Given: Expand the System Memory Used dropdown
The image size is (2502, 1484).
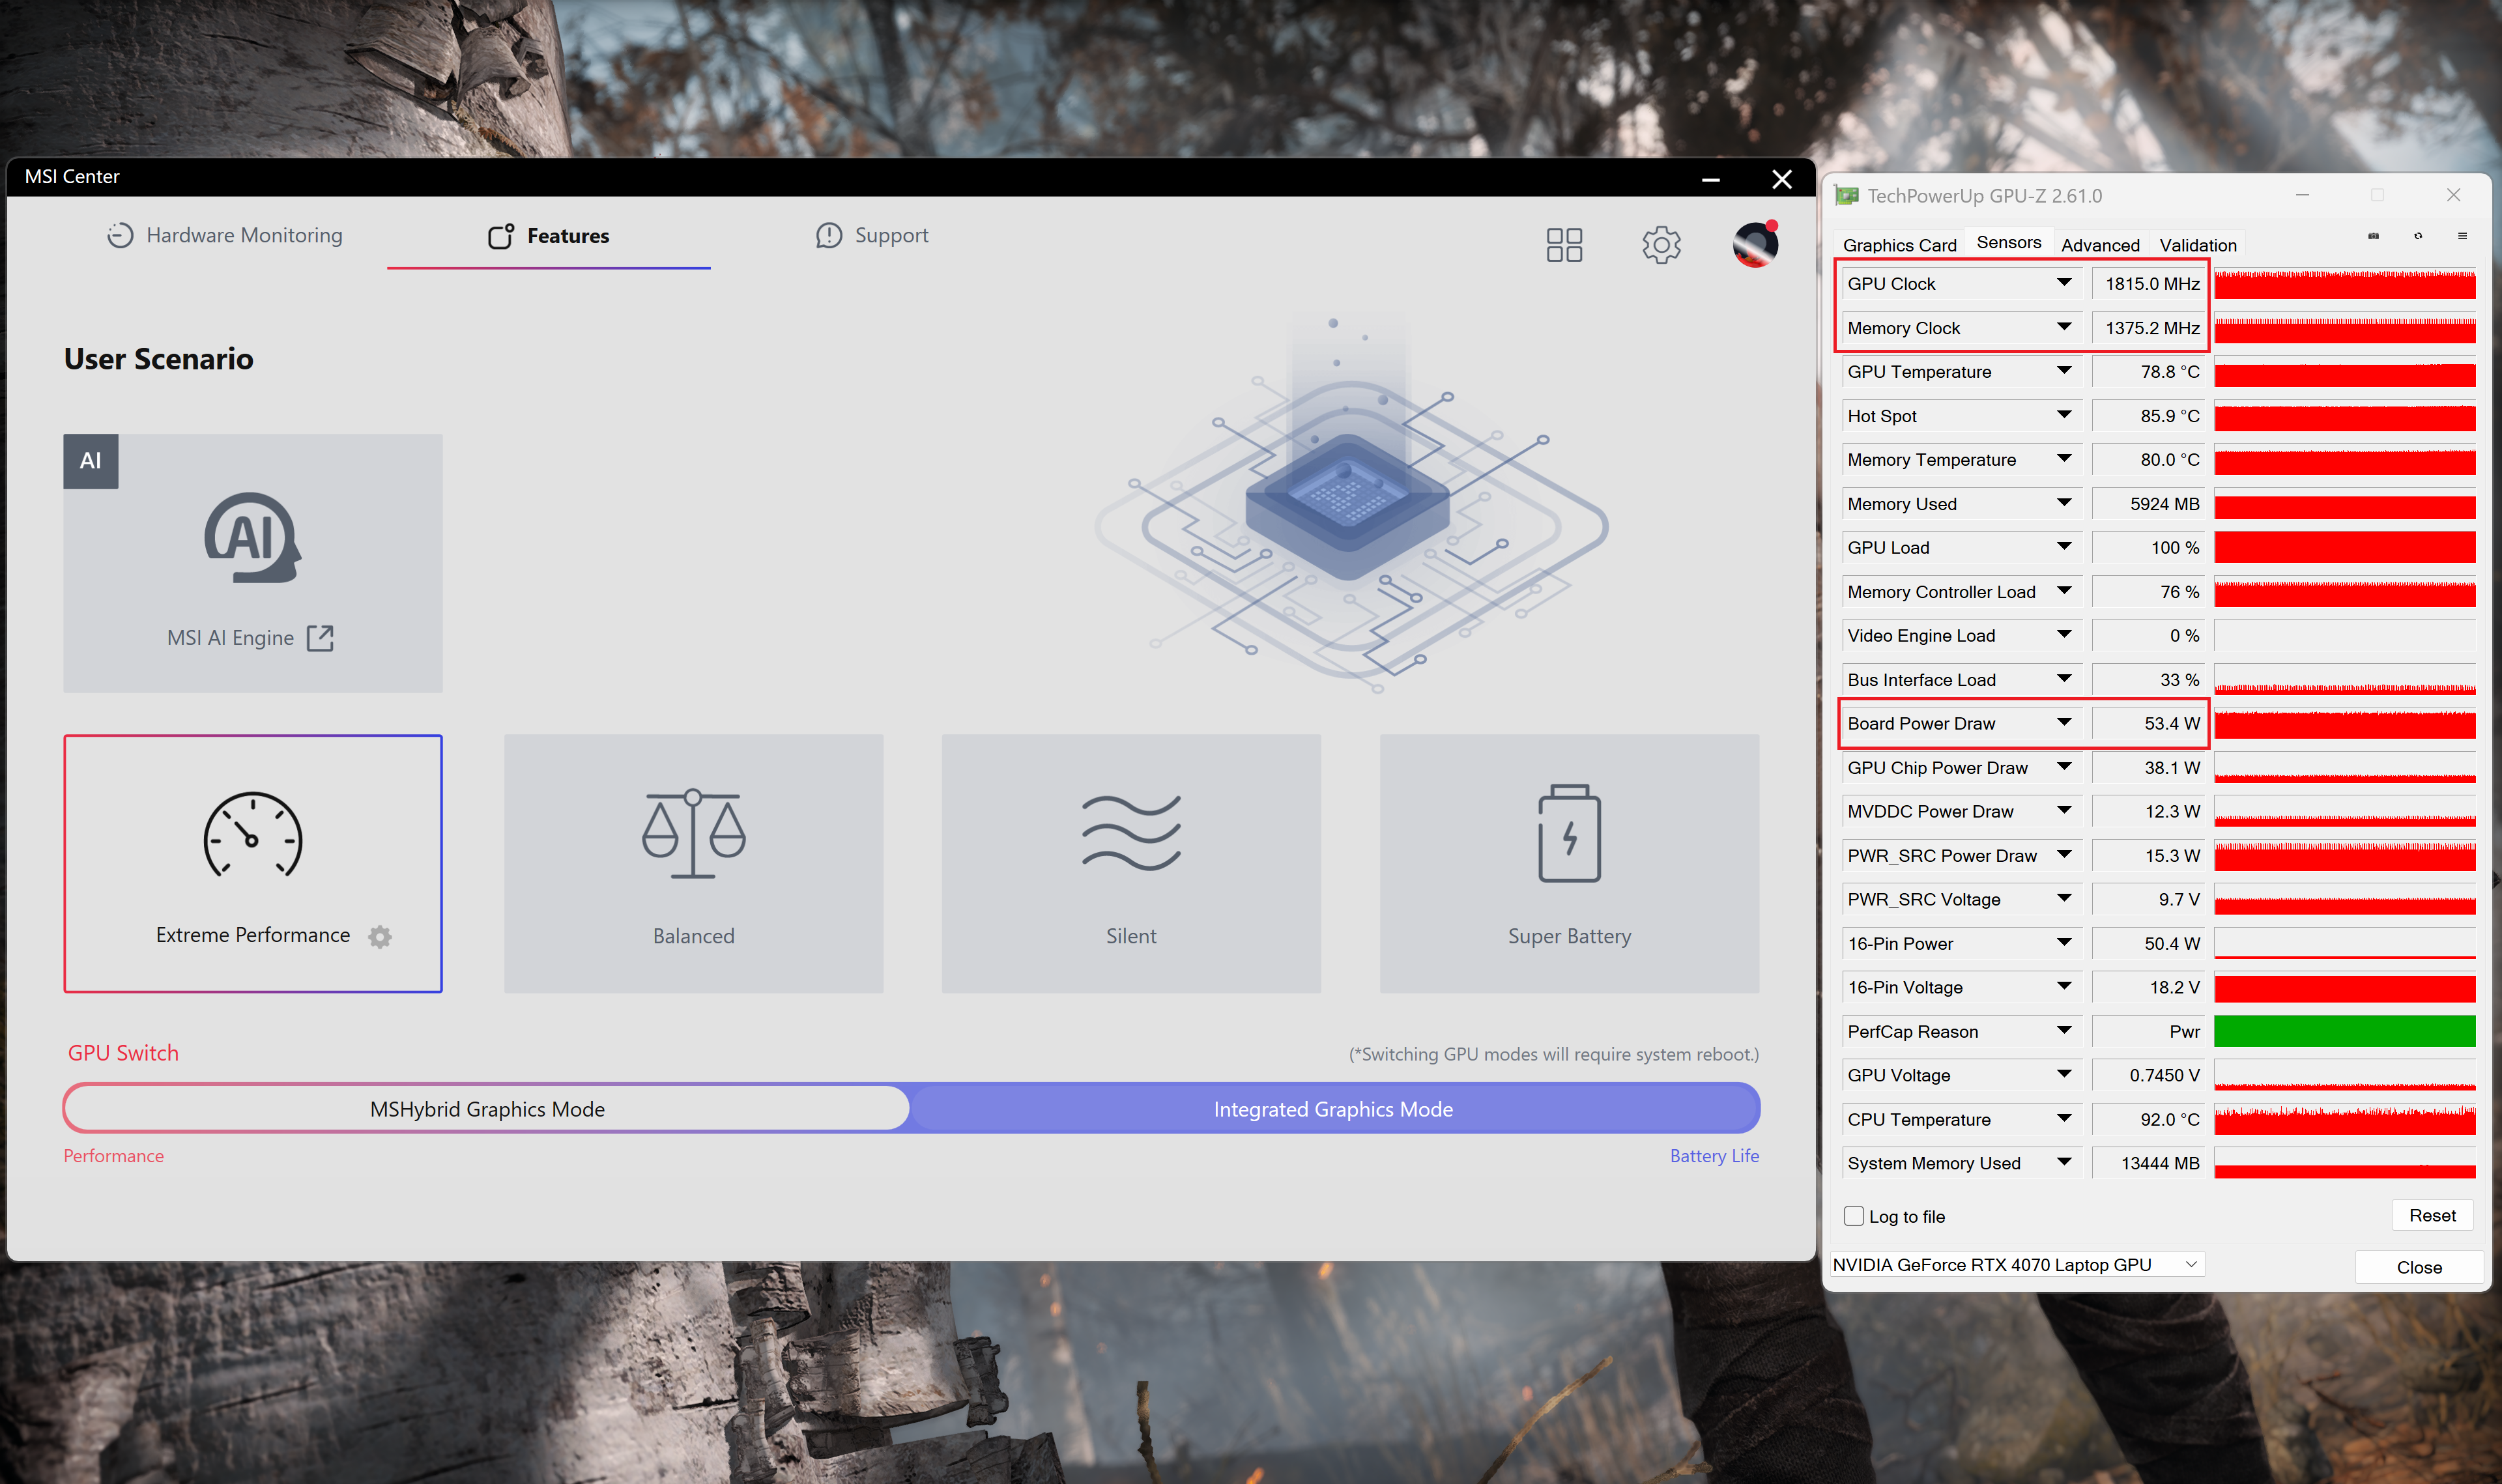Looking at the screenshot, I should click(2064, 1163).
